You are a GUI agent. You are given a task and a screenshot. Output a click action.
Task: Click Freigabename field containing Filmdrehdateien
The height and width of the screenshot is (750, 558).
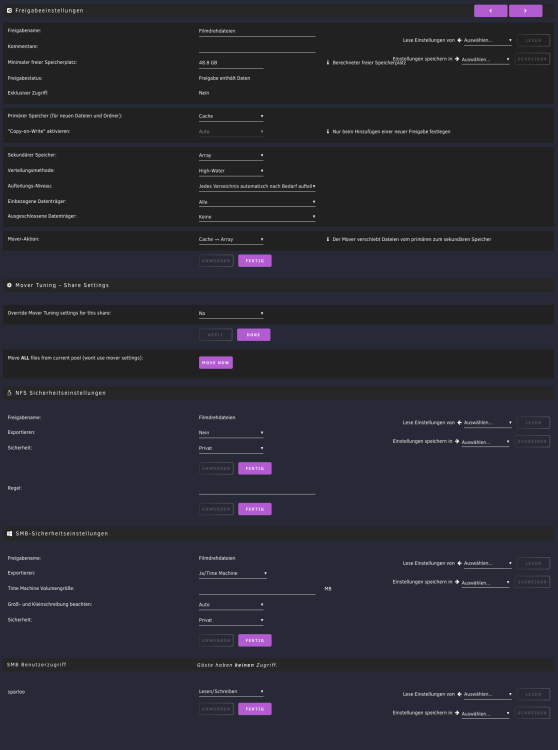tap(257, 31)
